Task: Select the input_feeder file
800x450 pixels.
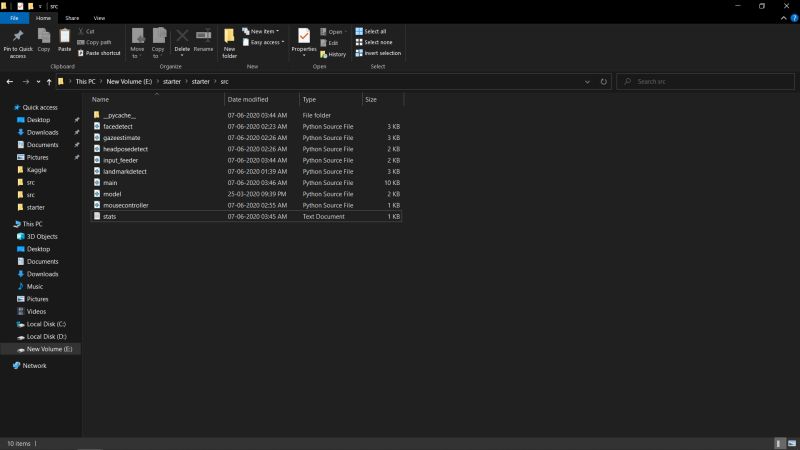Action: tap(246, 160)
